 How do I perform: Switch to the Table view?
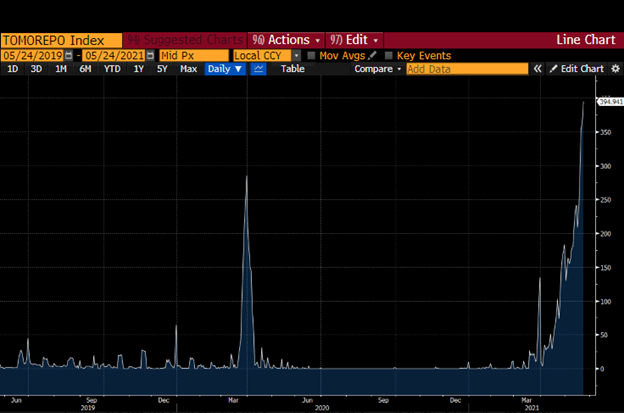coord(292,69)
